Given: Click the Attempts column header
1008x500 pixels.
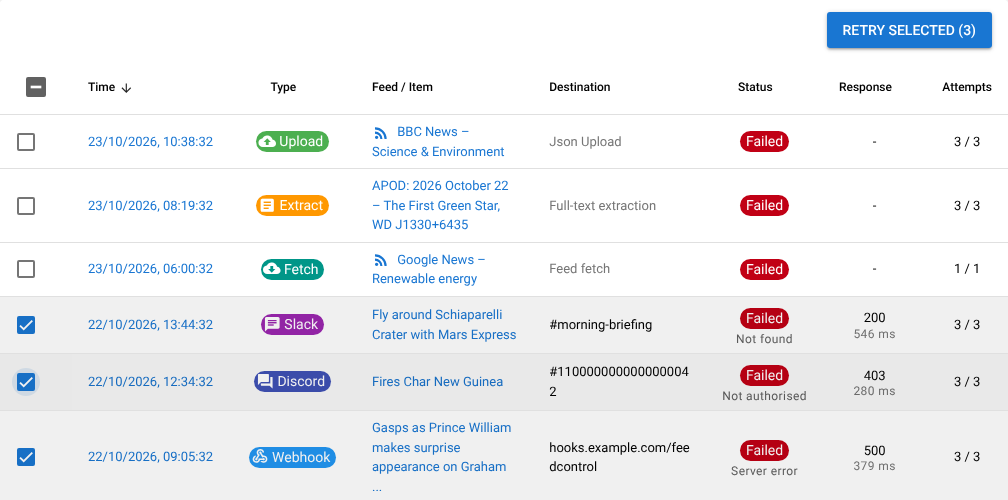Looking at the screenshot, I should click(x=967, y=87).
